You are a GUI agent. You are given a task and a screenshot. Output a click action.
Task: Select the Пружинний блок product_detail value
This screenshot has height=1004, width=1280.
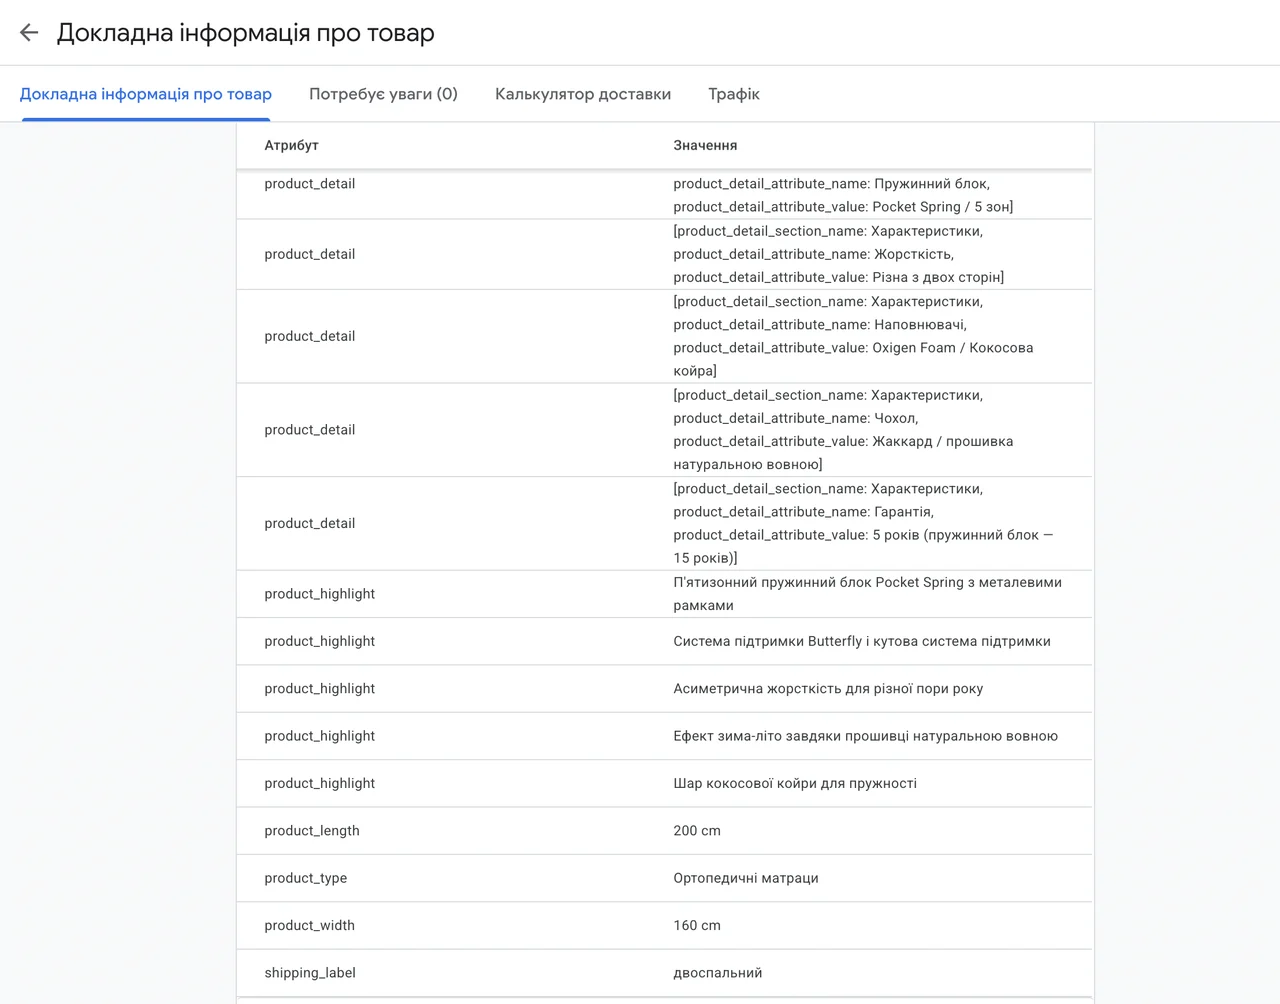843,195
